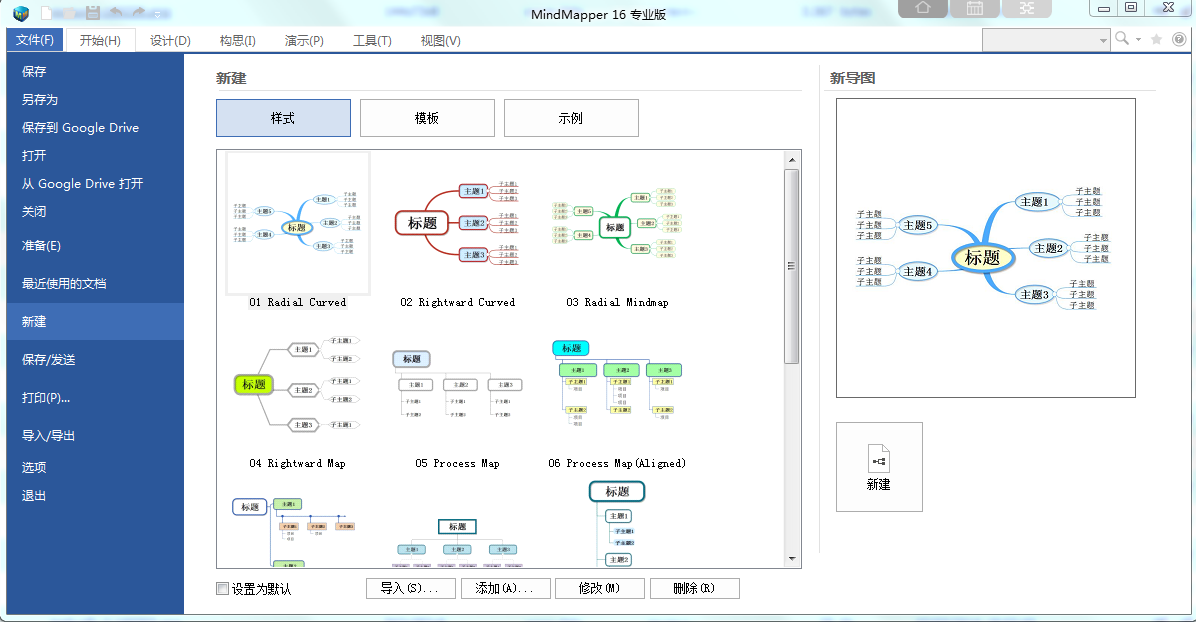The width and height of the screenshot is (1196, 622).
Task: Click the MindMapper app logo icon
Action: click(21, 13)
